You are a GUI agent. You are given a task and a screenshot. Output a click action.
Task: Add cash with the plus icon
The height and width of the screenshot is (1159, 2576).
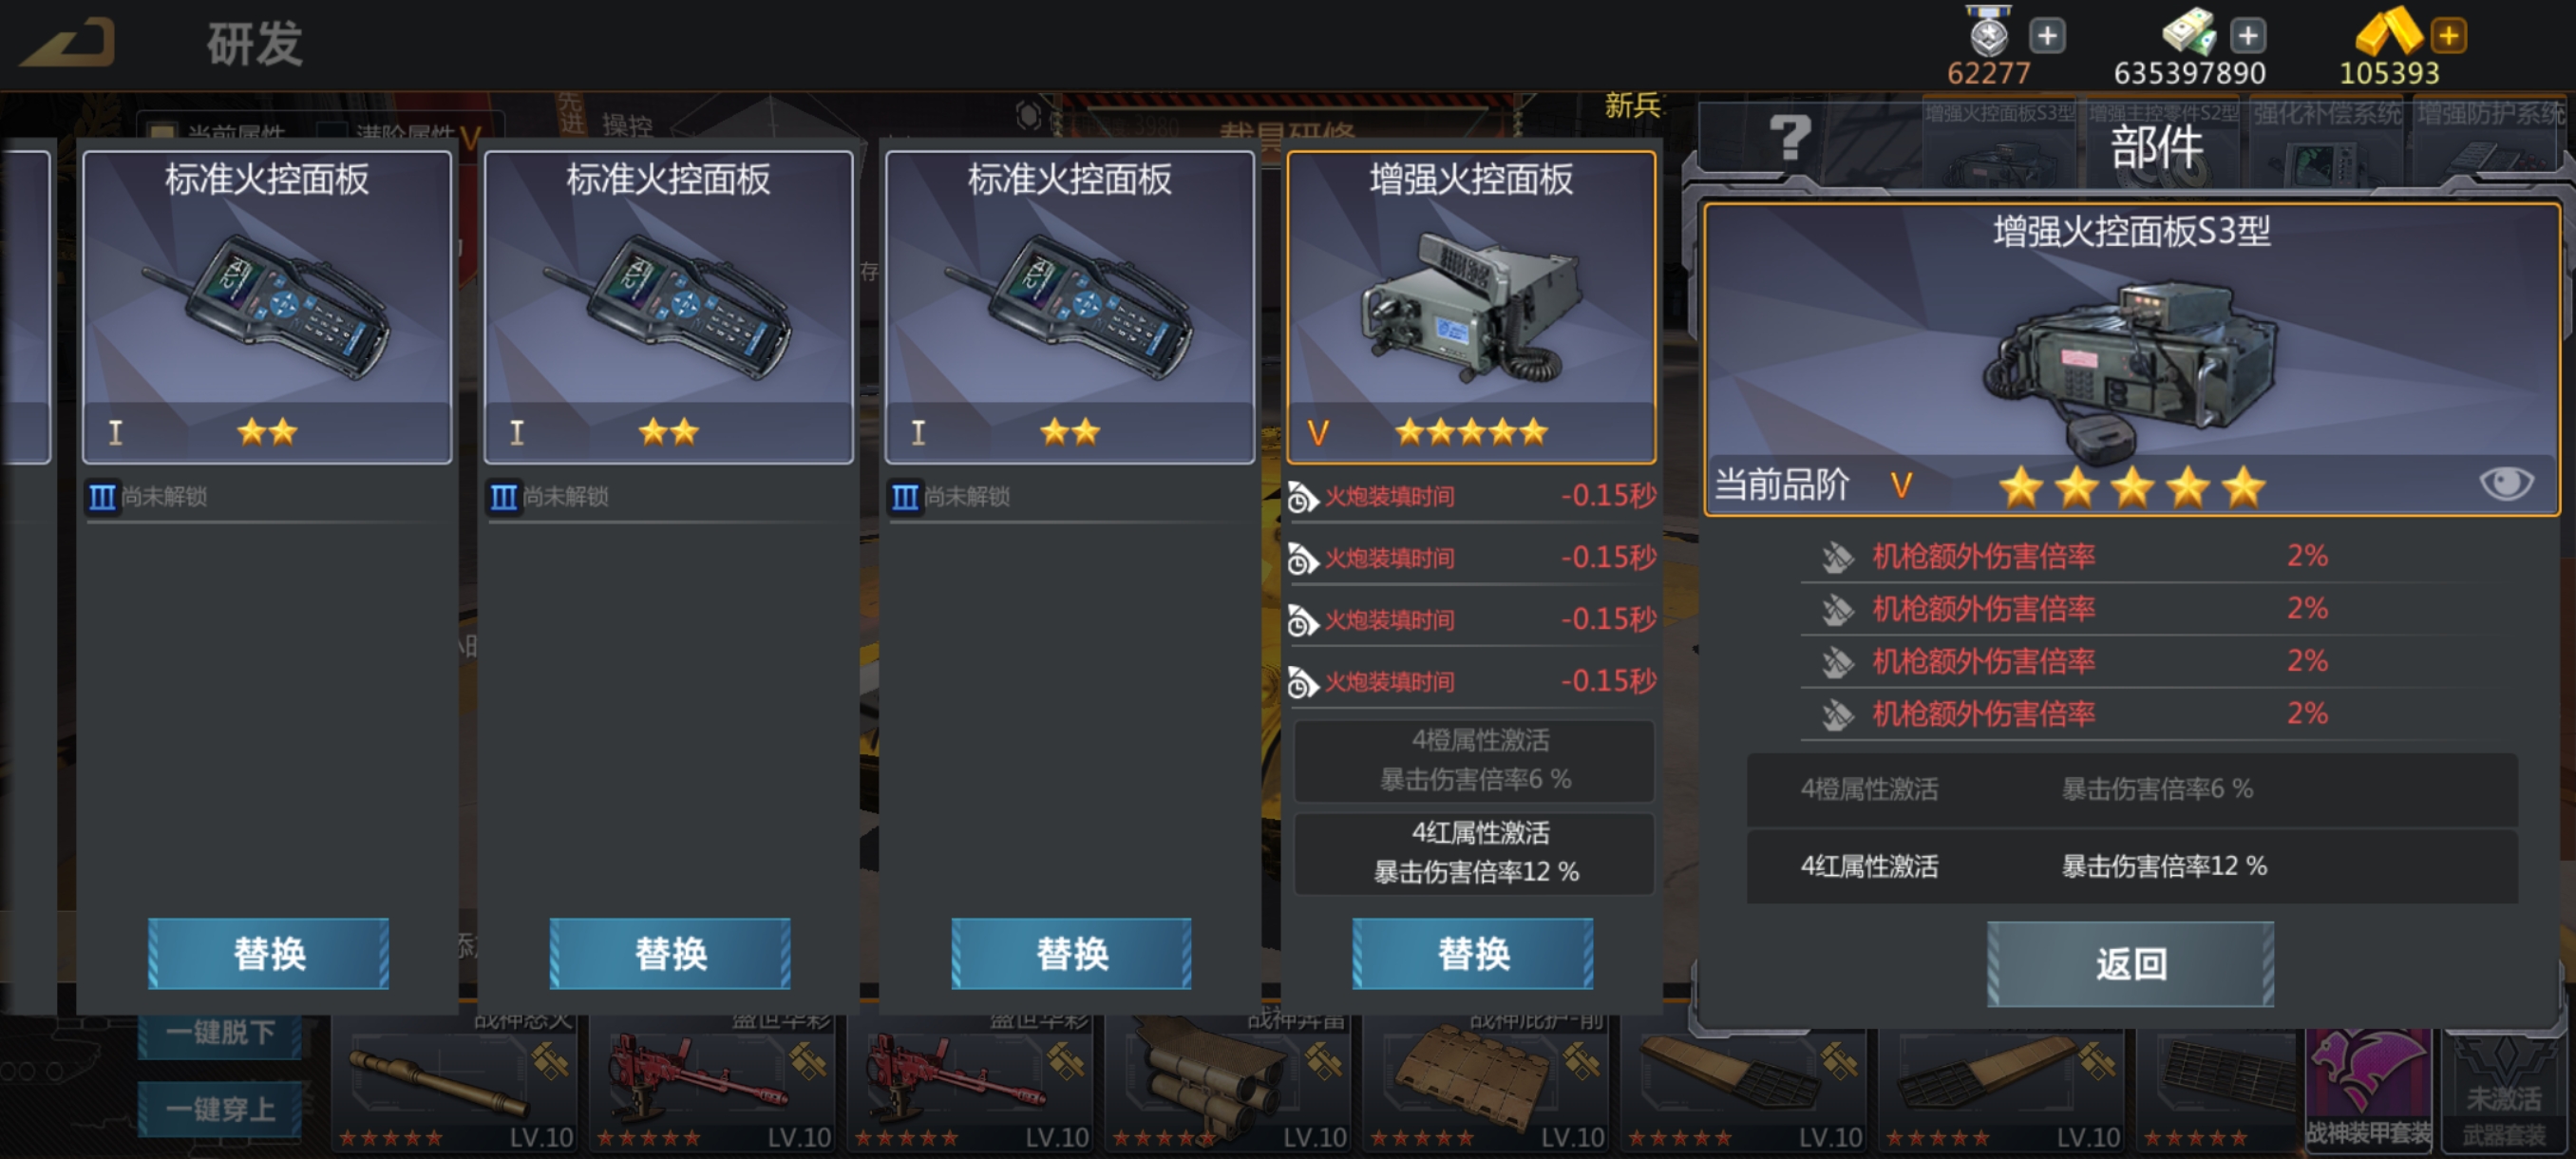[2248, 36]
